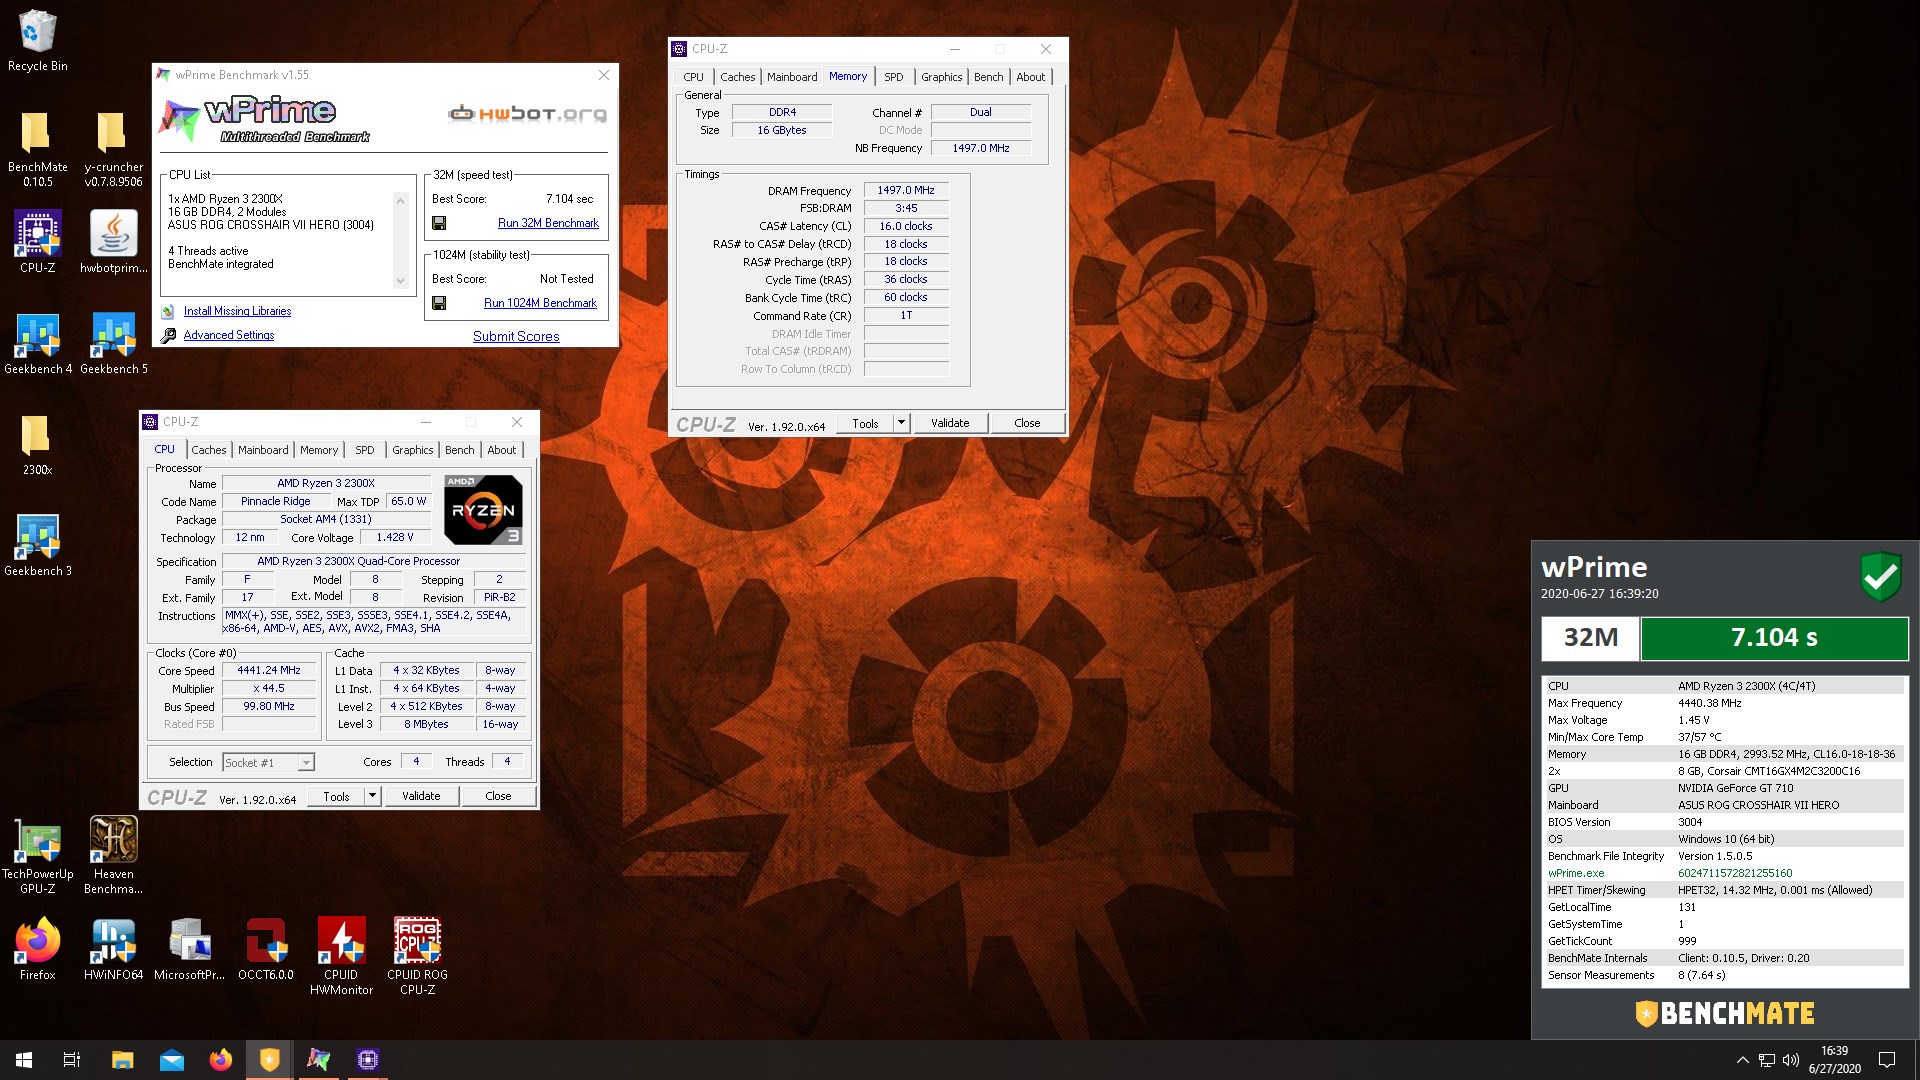Screen dimensions: 1920x1080
Task: Click the HWBOT.org logo in wPrime
Action: point(527,113)
